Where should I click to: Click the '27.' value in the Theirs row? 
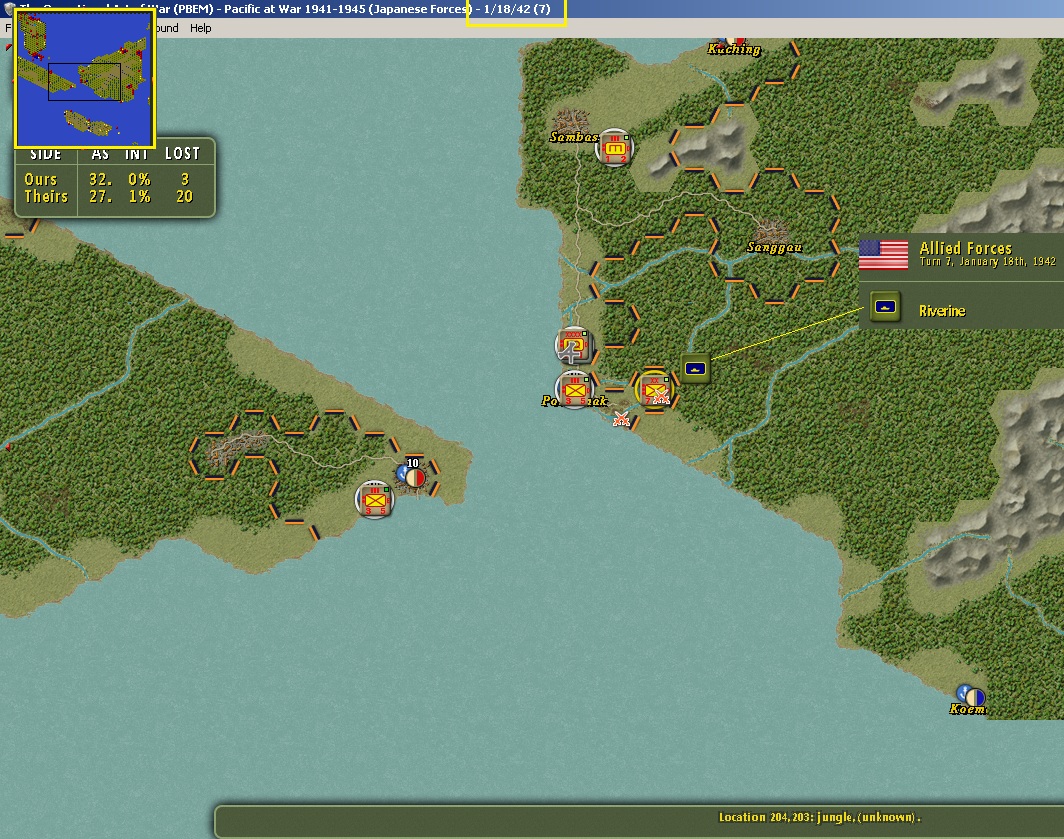100,196
